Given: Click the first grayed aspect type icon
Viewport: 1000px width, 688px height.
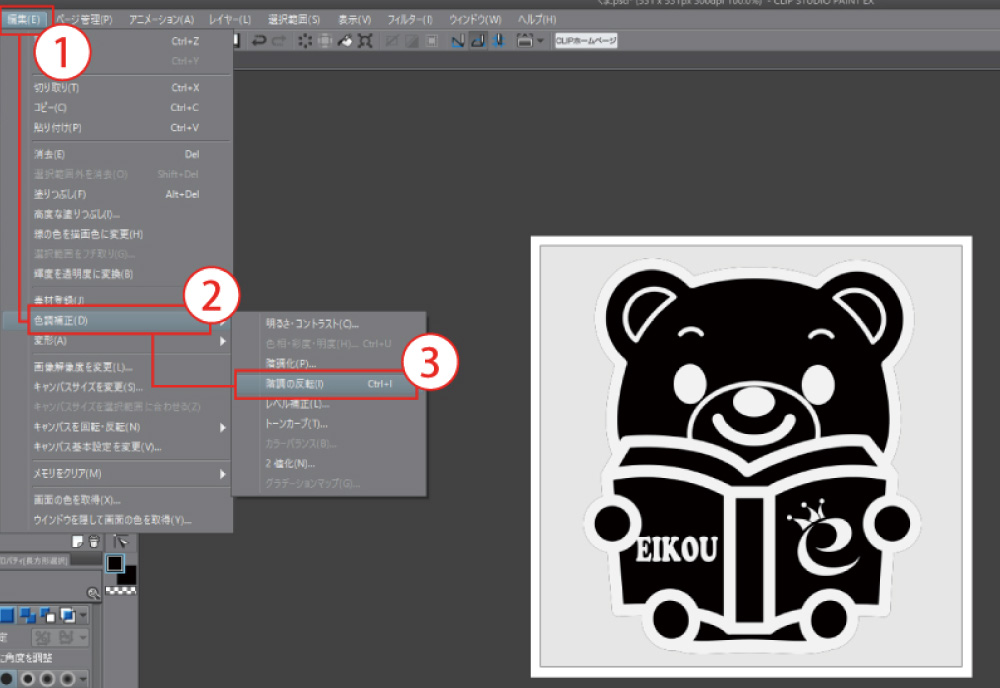Looking at the screenshot, I should [43, 636].
